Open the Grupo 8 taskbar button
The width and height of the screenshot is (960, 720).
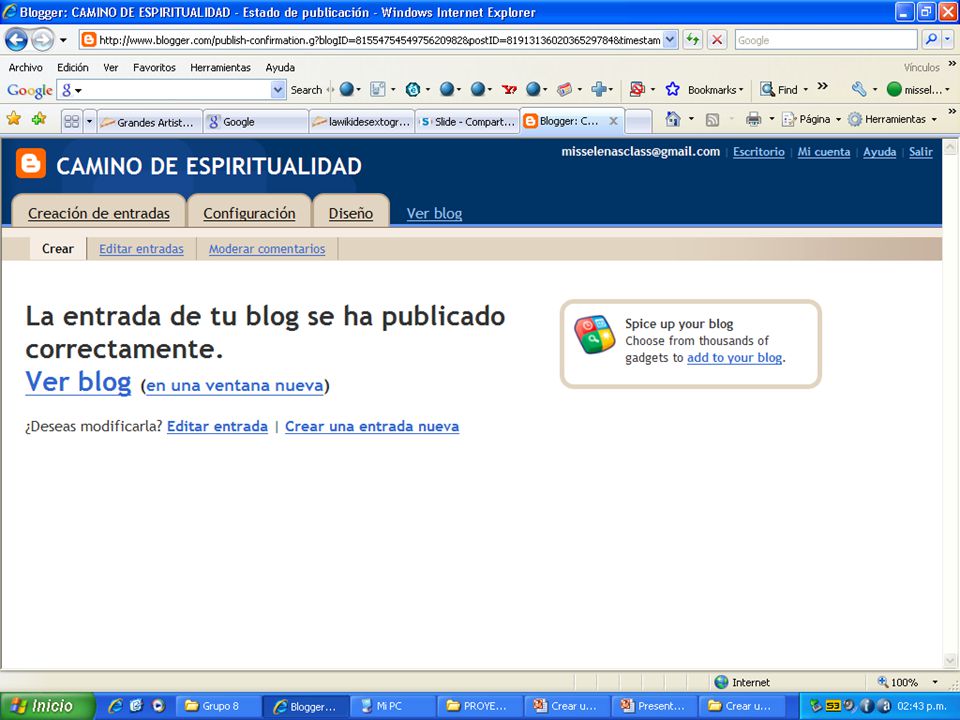(219, 706)
